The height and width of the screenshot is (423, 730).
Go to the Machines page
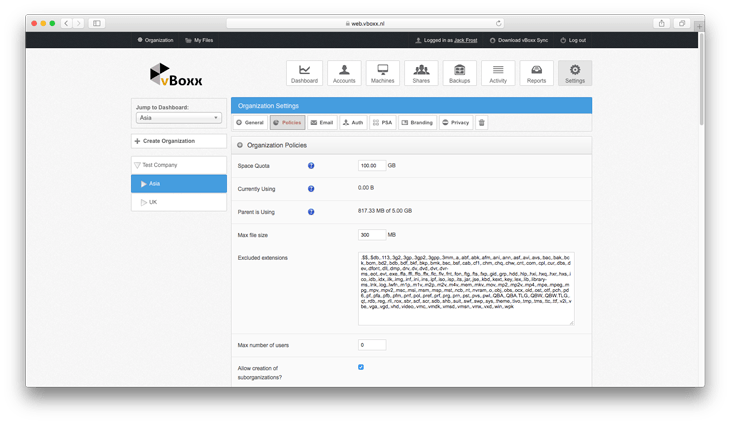[382, 73]
